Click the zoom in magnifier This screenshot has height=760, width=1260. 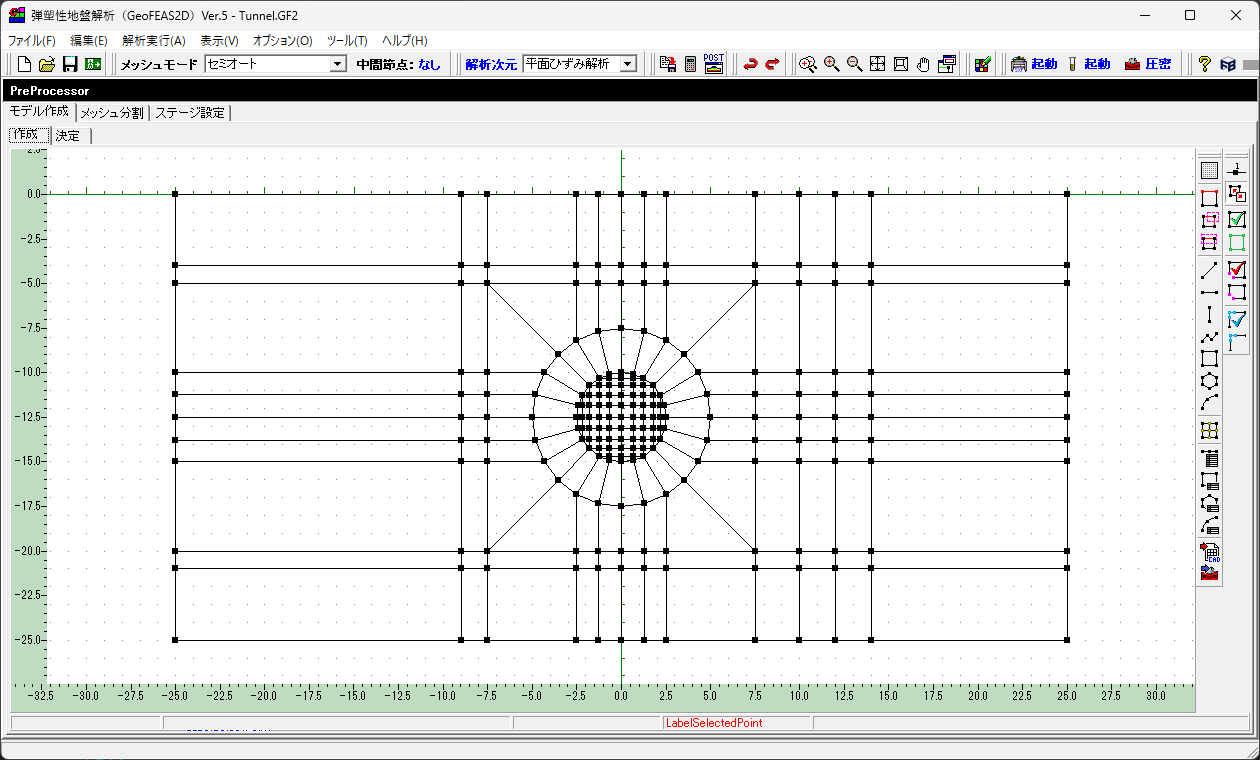pyautogui.click(x=831, y=64)
